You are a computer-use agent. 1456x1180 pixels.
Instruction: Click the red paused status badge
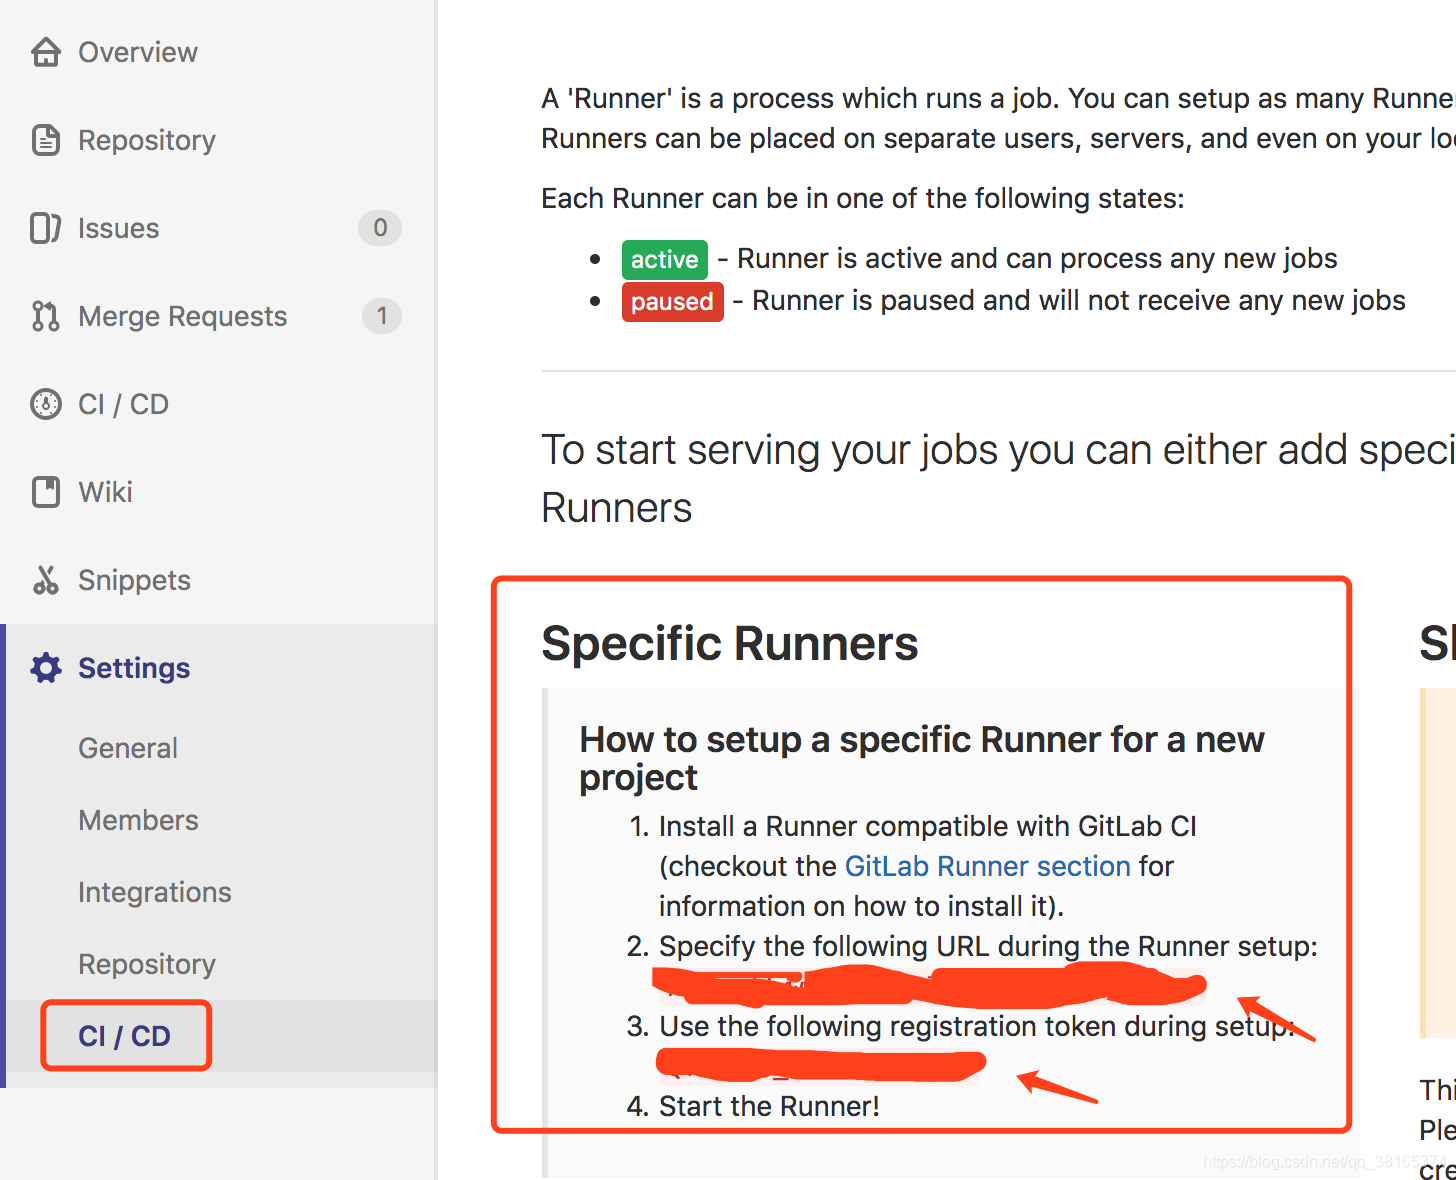point(672,301)
